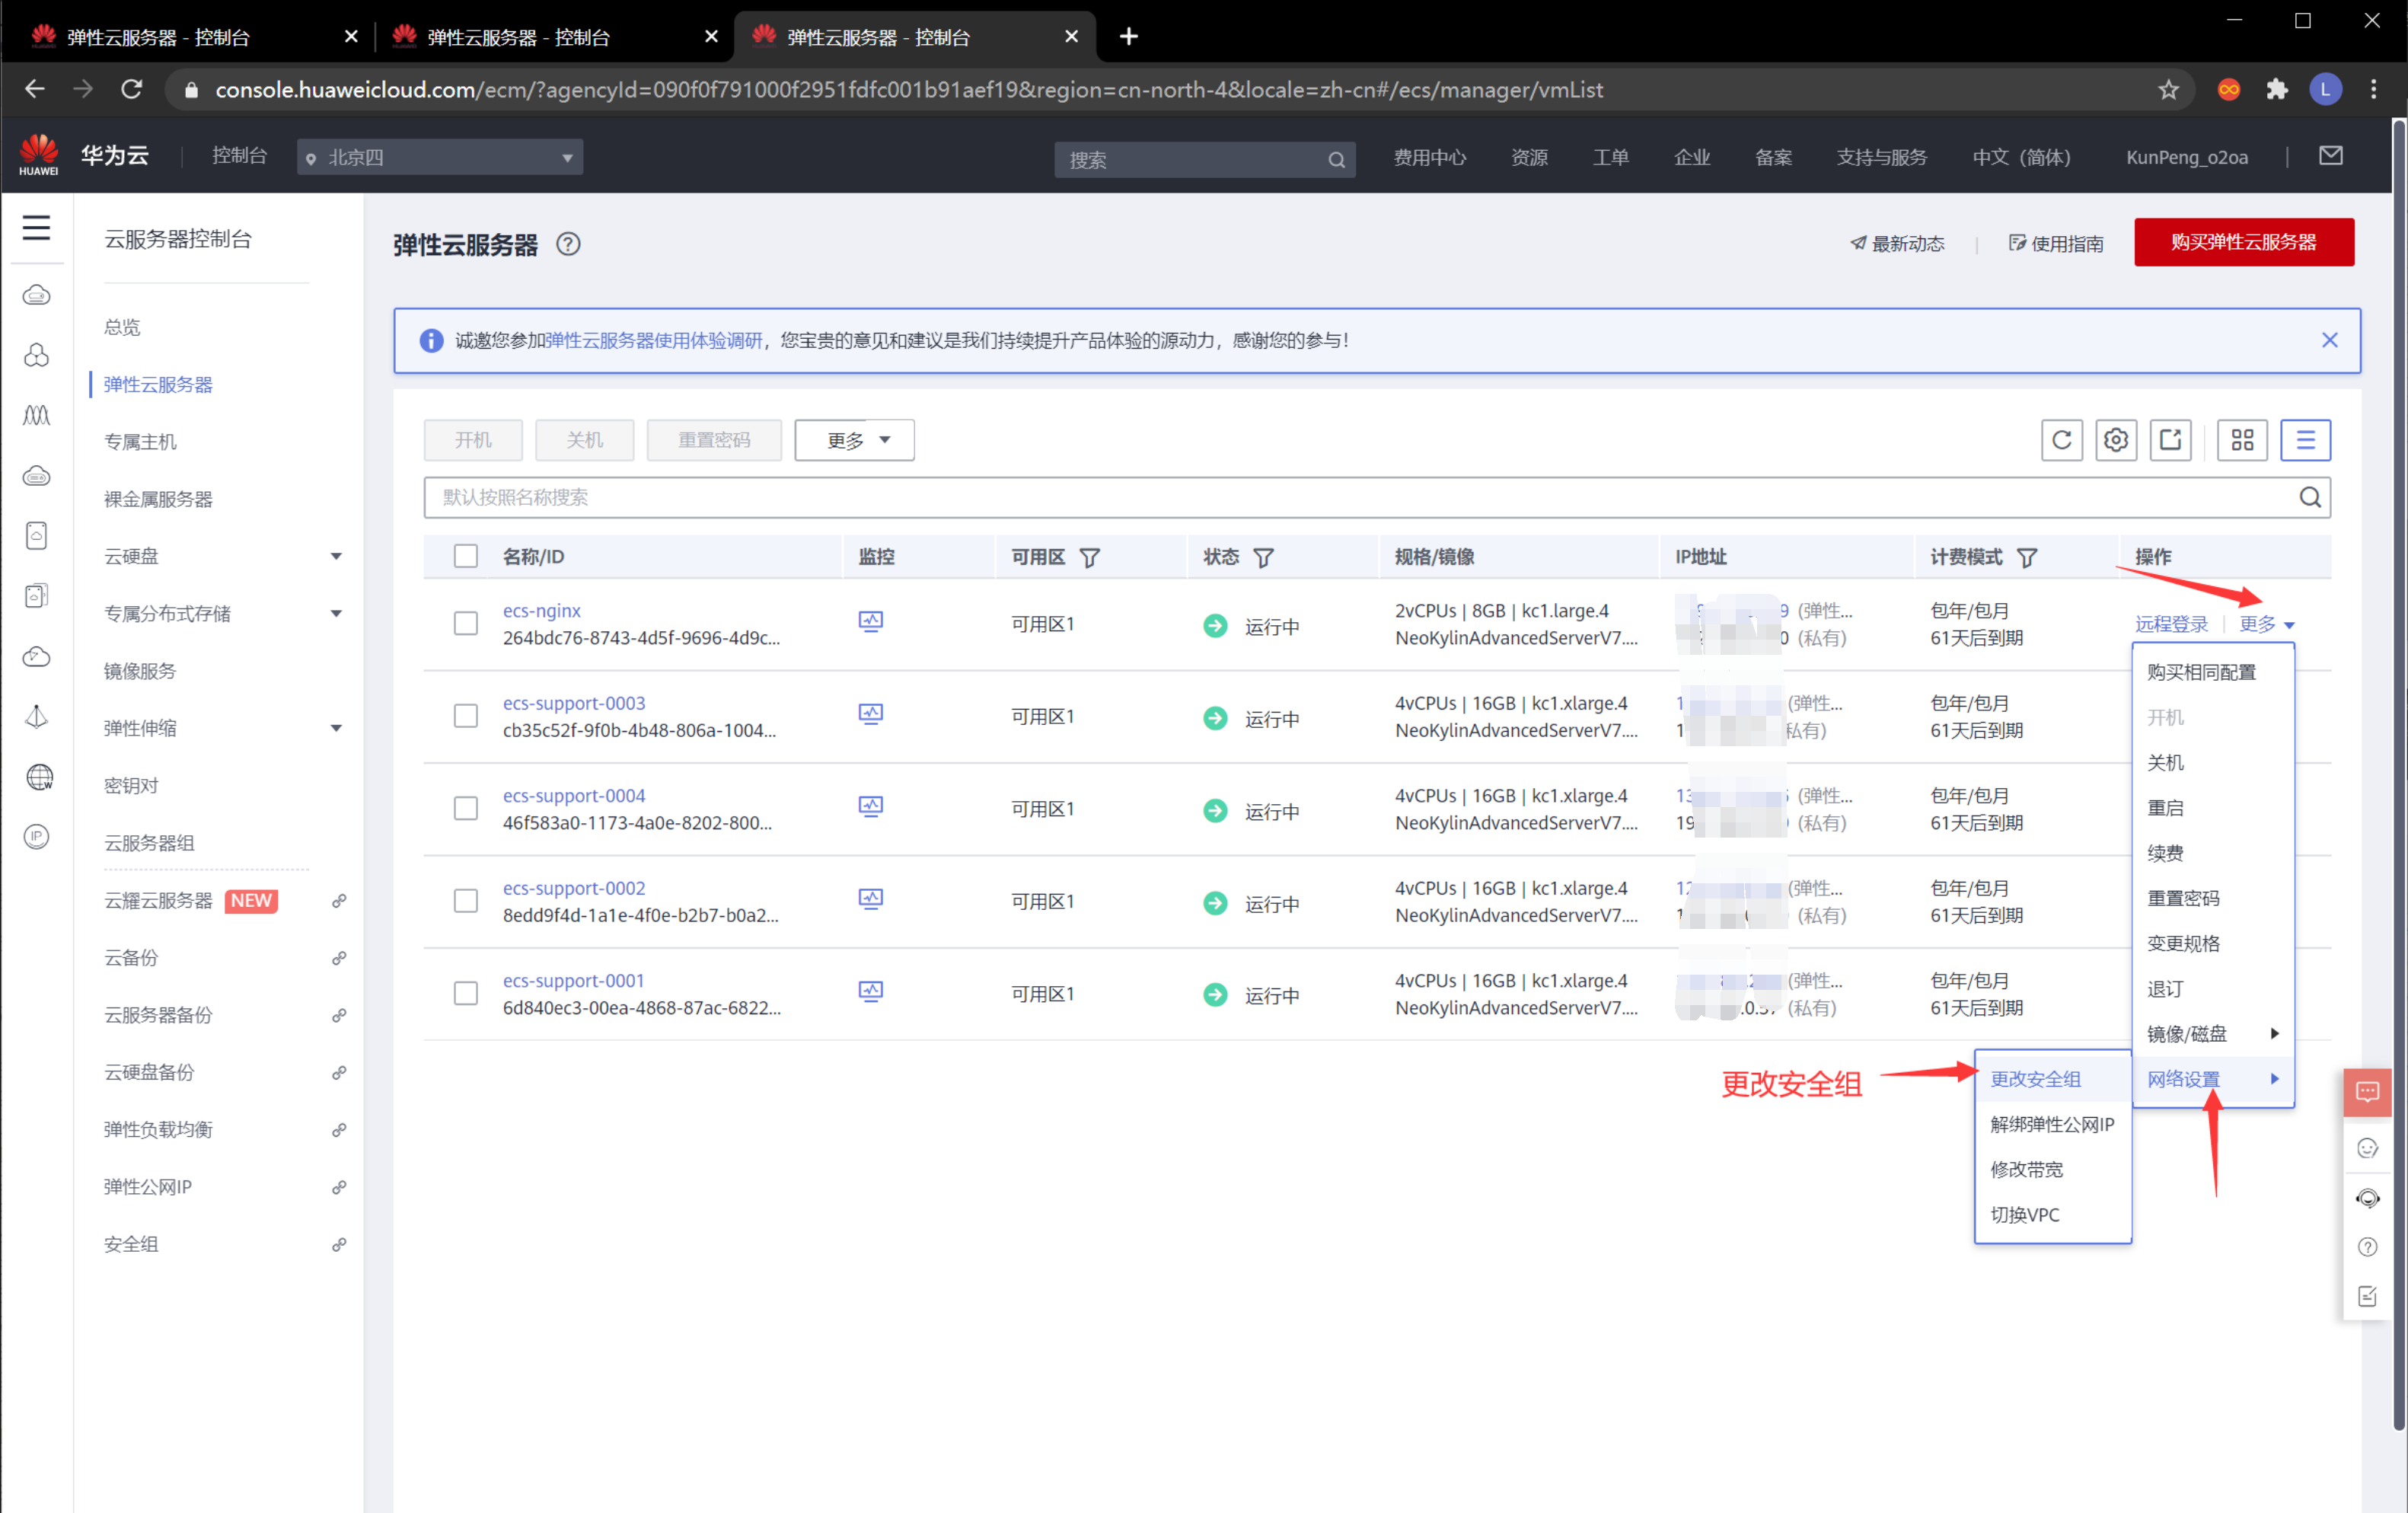Click the monitoring icon for ecs-support-0004
Screen dimensions: 2408x1513
(870, 807)
